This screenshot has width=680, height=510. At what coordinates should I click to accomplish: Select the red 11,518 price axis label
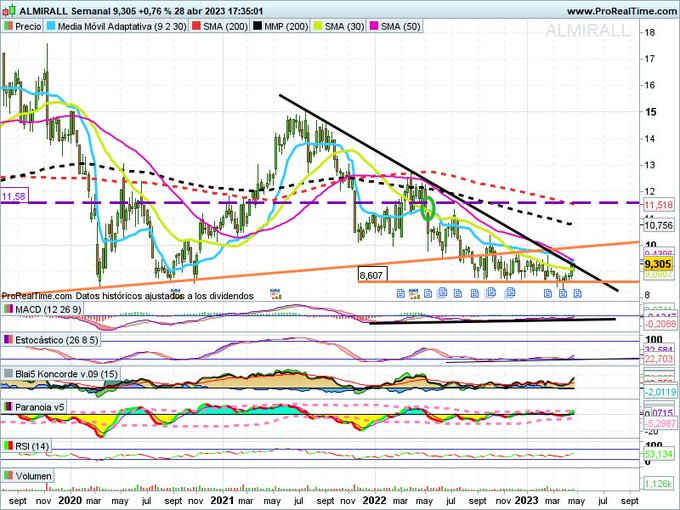pyautogui.click(x=658, y=205)
